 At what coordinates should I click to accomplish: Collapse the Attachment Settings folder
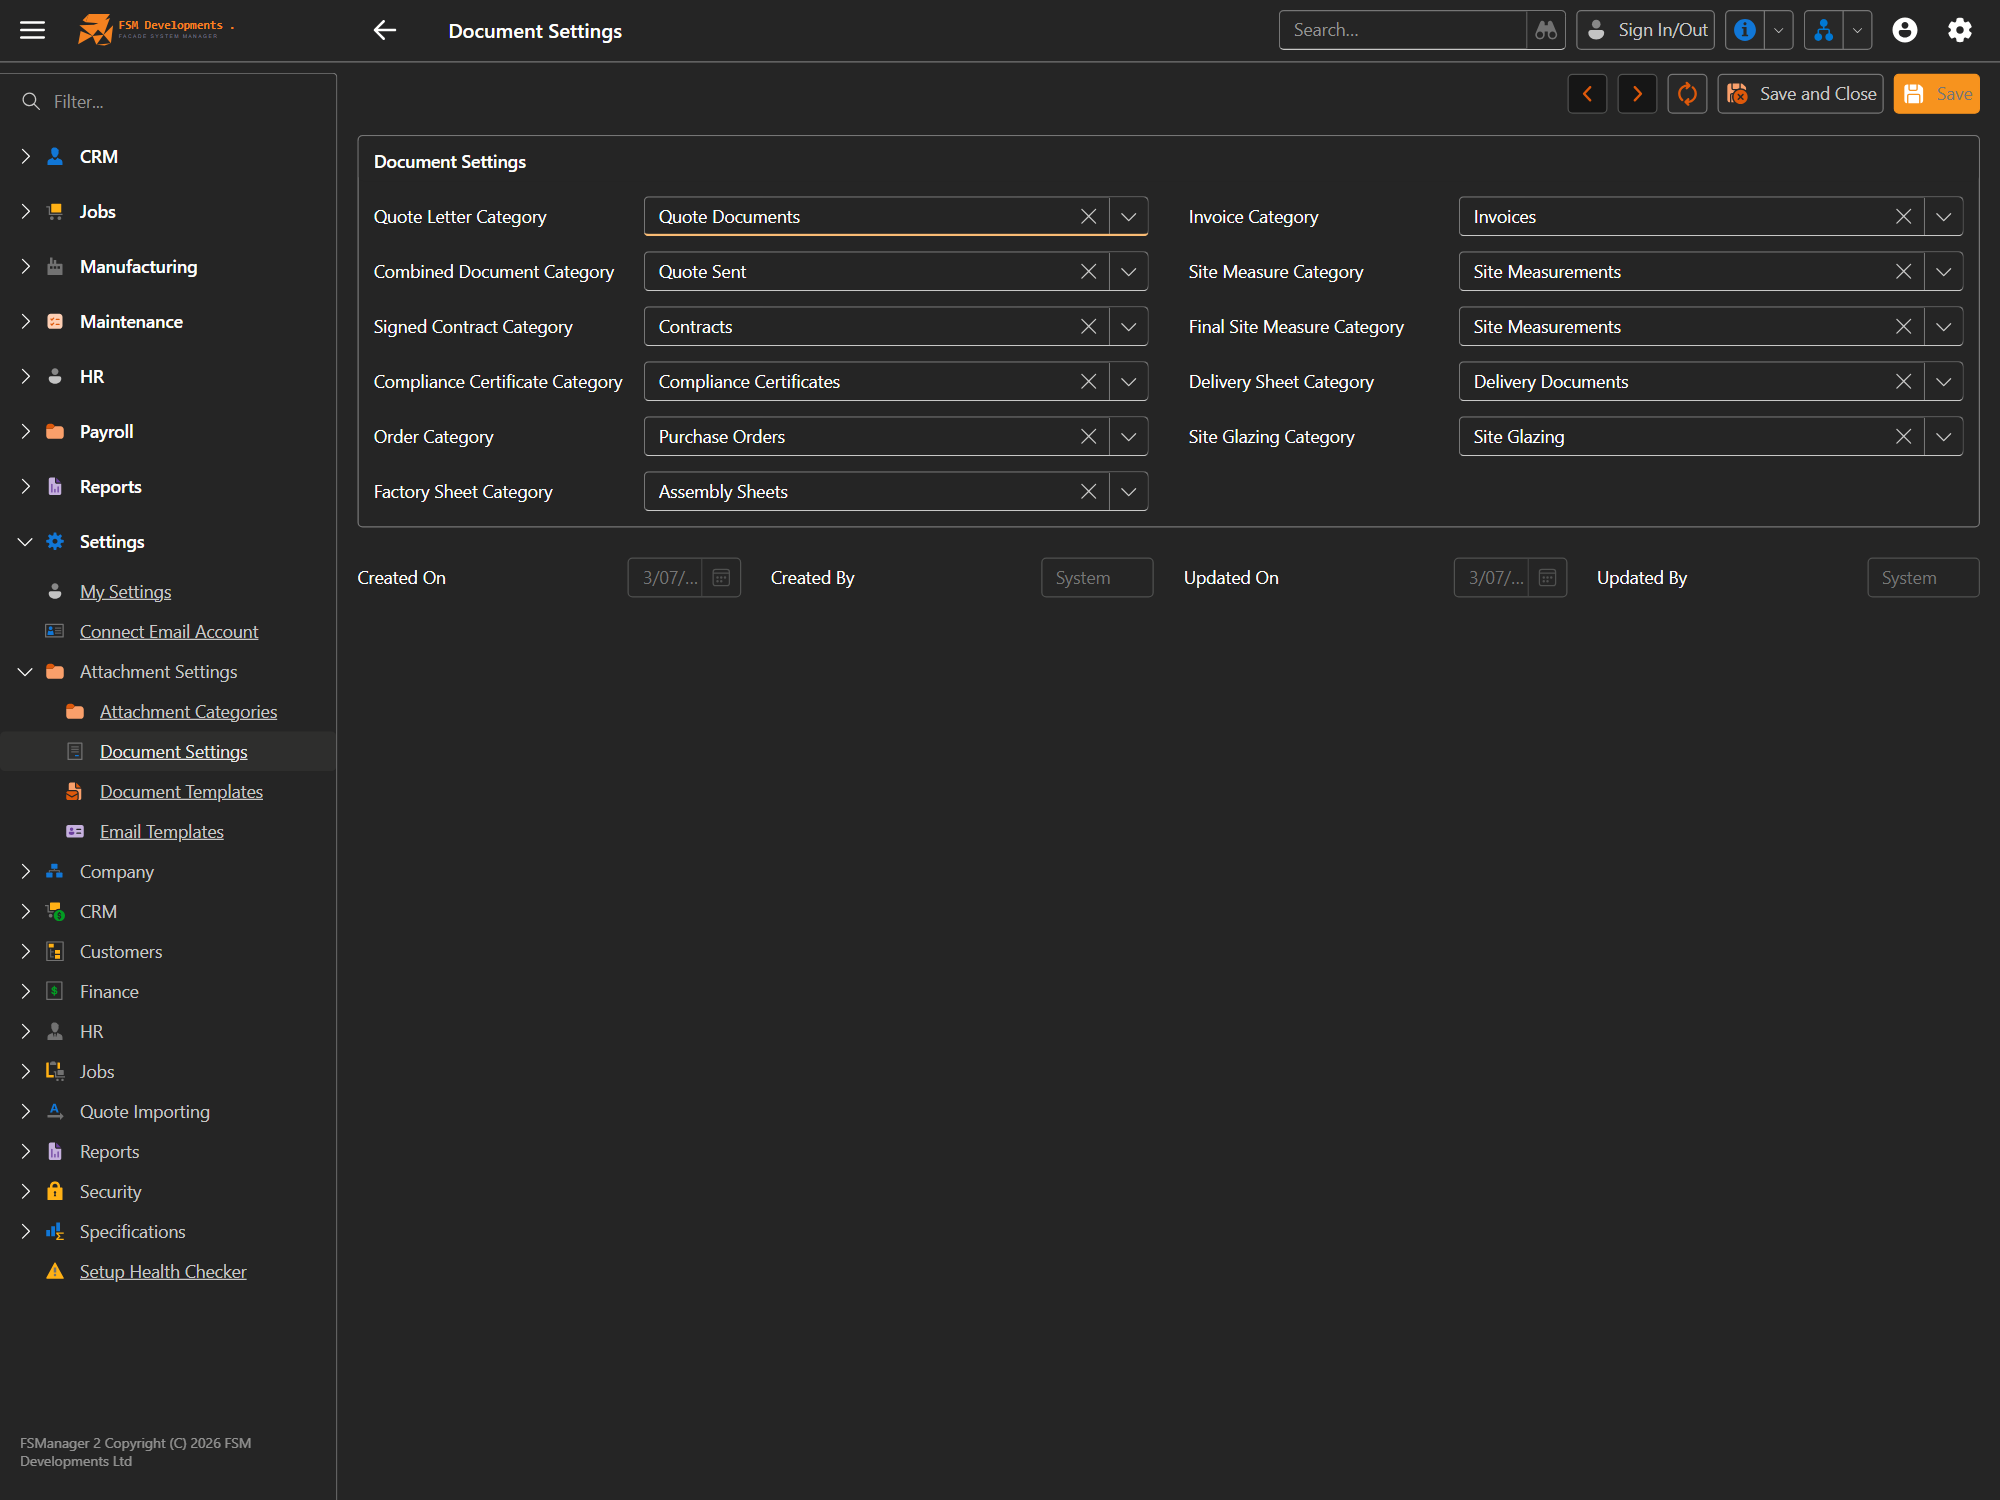[25, 672]
